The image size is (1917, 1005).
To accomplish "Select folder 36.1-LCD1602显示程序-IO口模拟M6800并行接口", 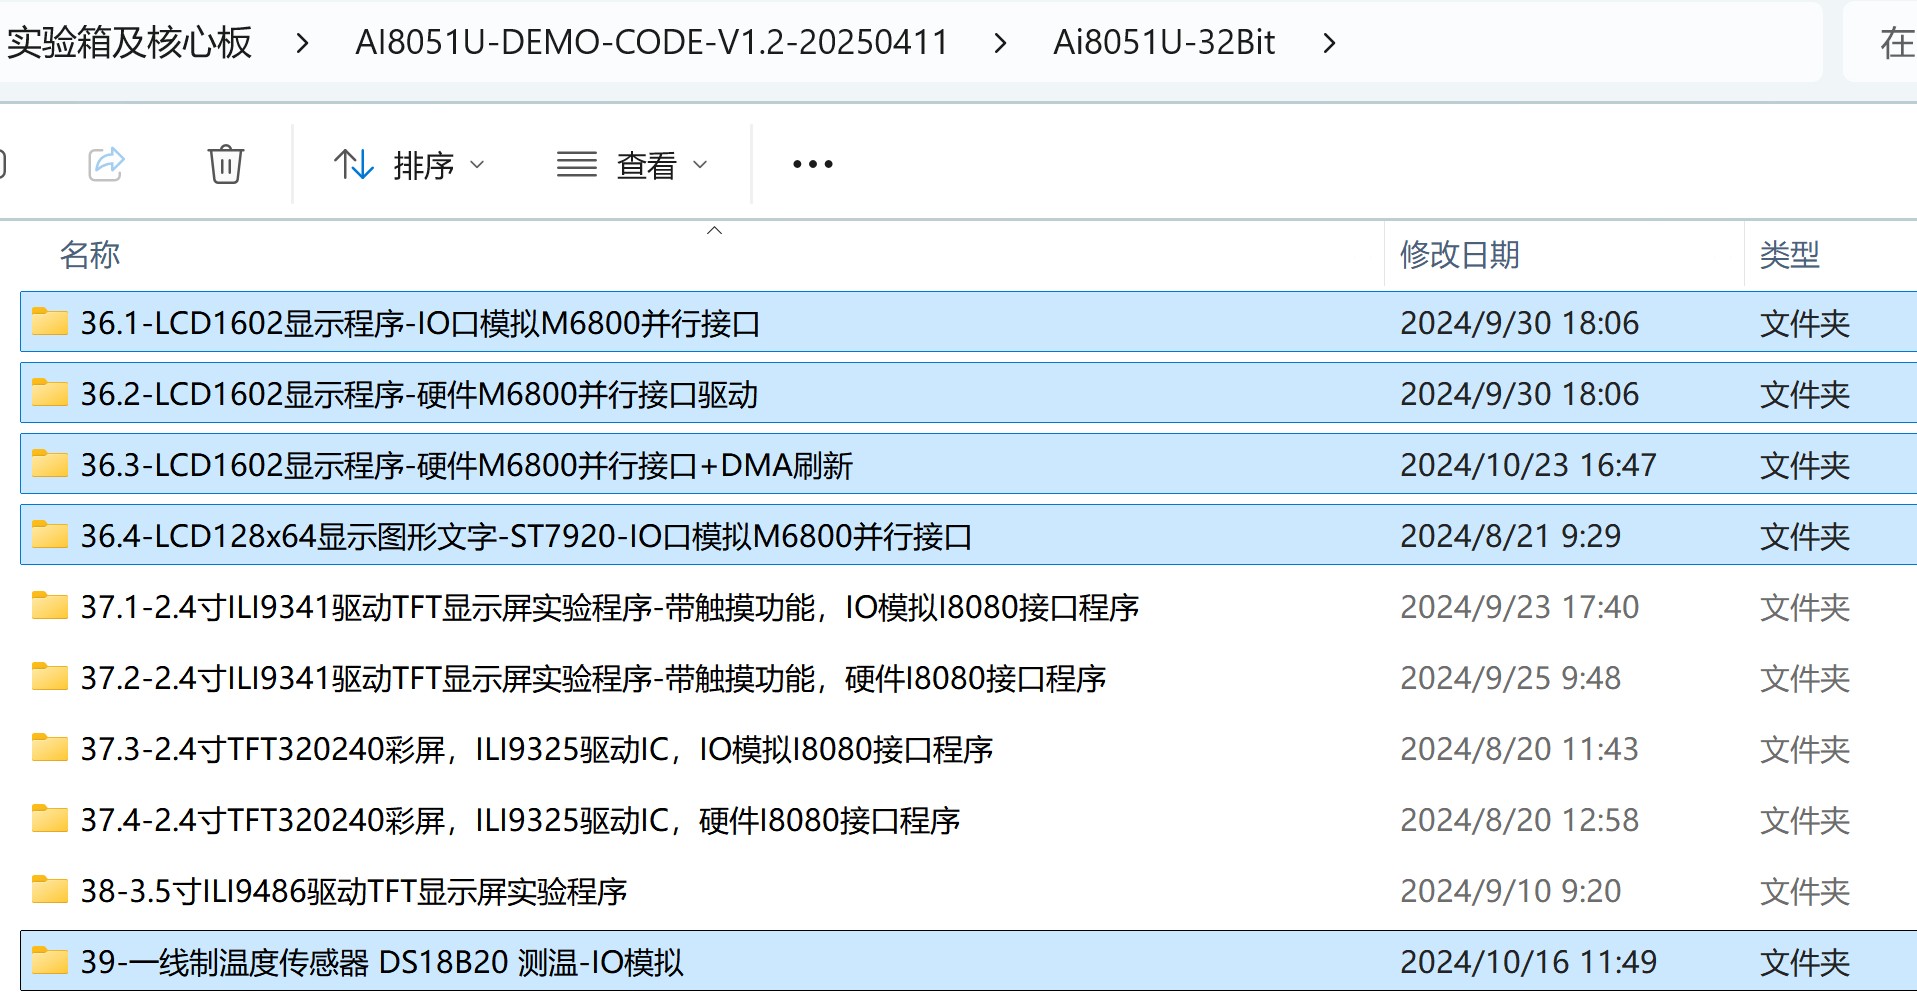I will (x=968, y=322).
